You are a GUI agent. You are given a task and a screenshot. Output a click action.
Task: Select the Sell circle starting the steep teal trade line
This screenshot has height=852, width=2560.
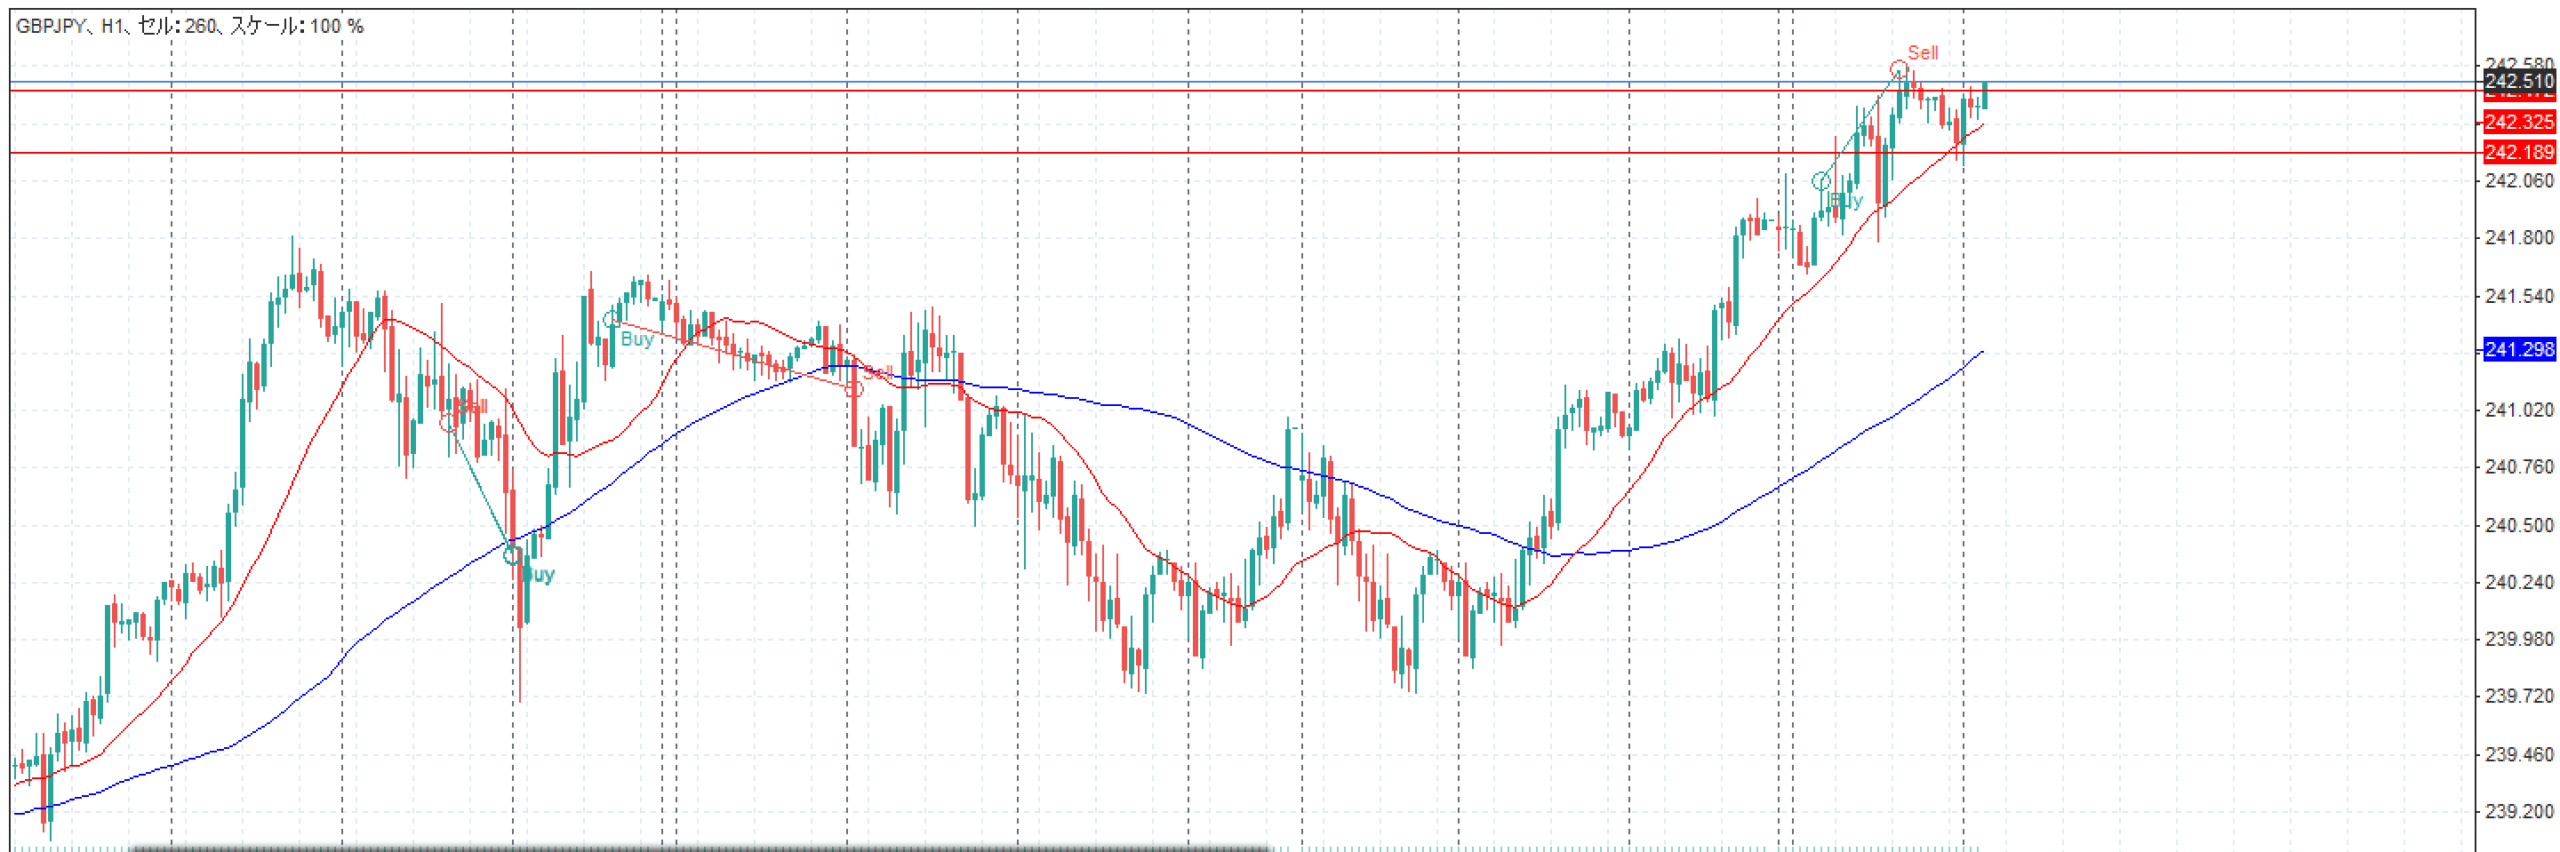tap(448, 423)
